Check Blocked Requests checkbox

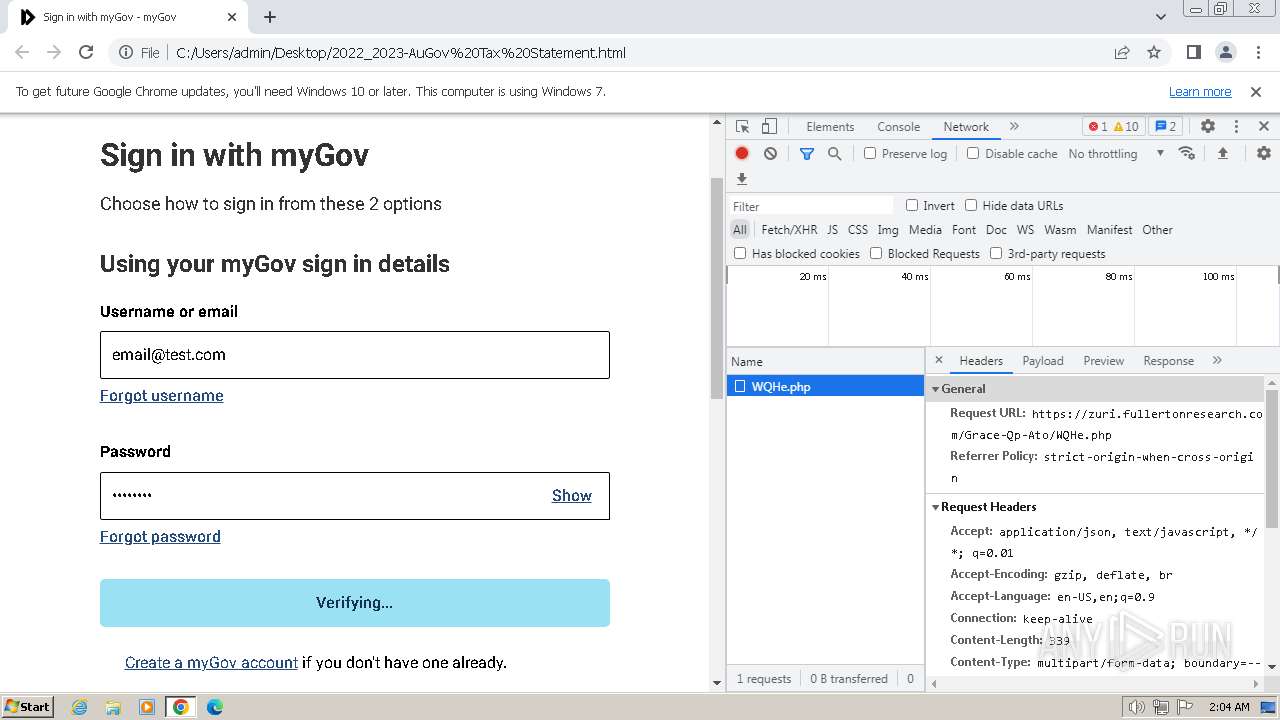pos(876,253)
